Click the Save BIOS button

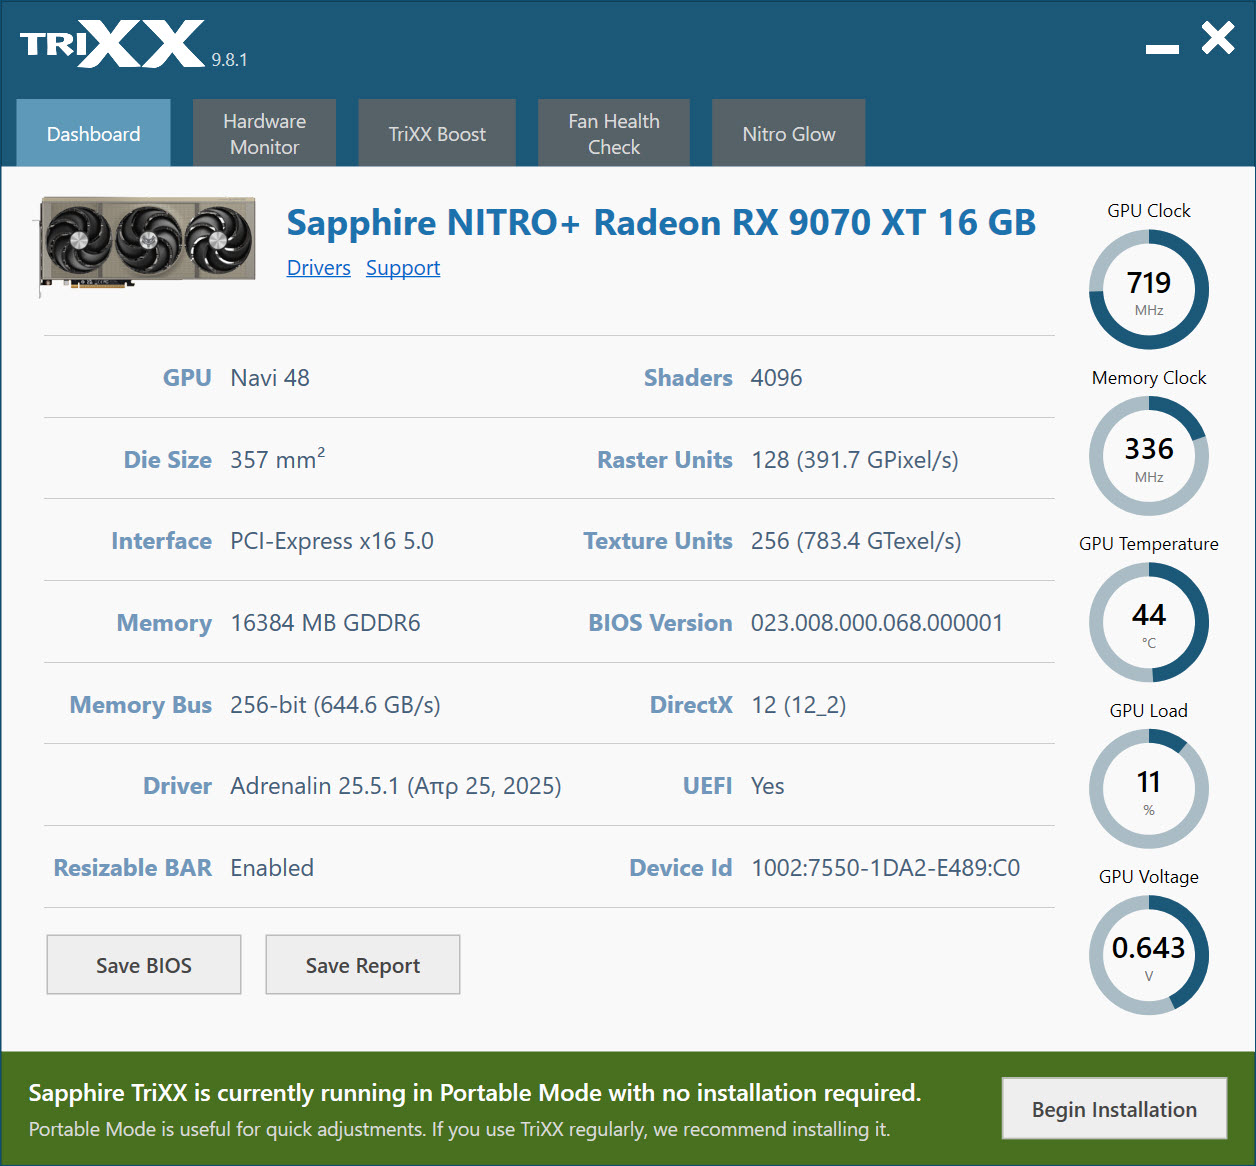click(x=144, y=965)
